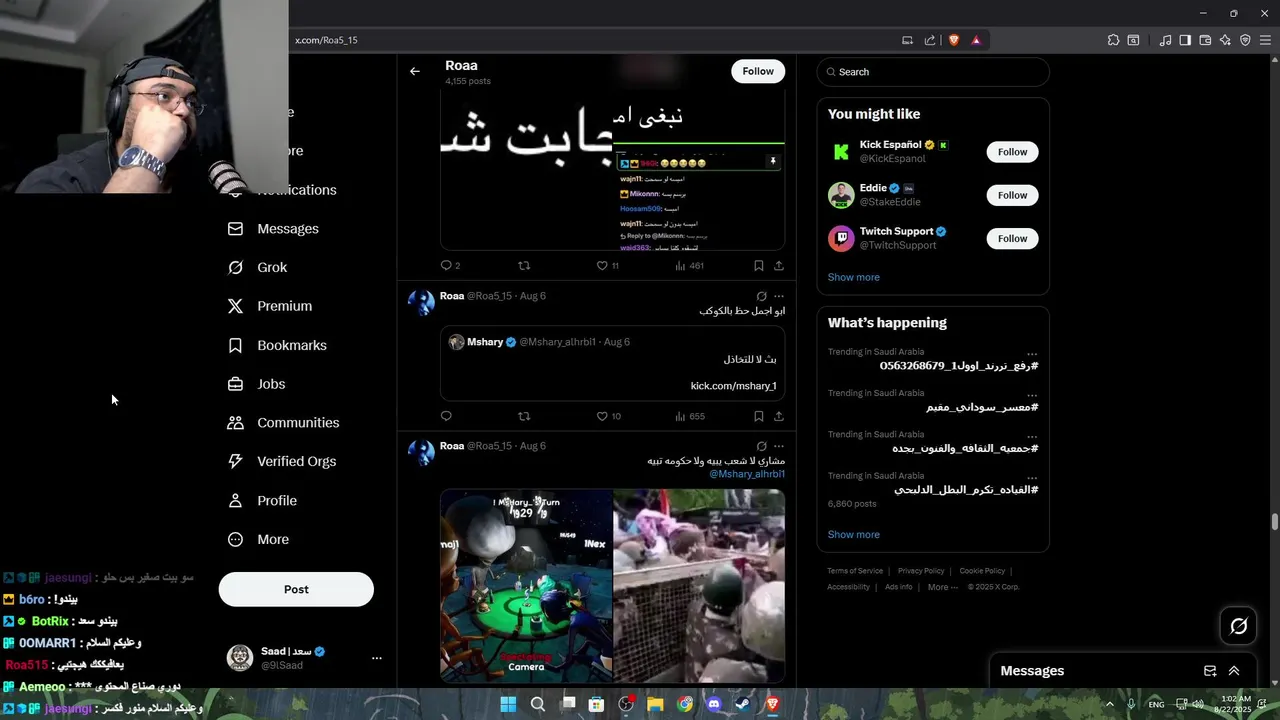The height and width of the screenshot is (720, 1280).
Task: Reply to the Mshary quote post
Action: coord(446,416)
